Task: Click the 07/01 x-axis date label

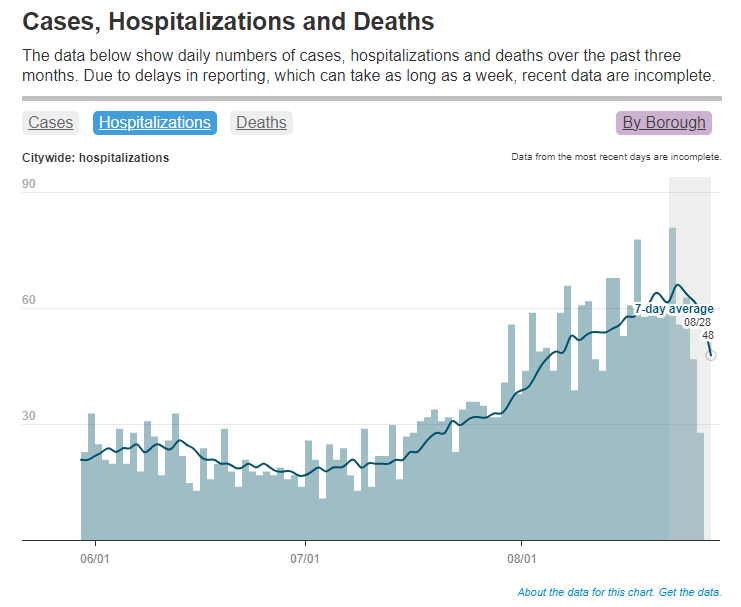Action: click(x=305, y=556)
